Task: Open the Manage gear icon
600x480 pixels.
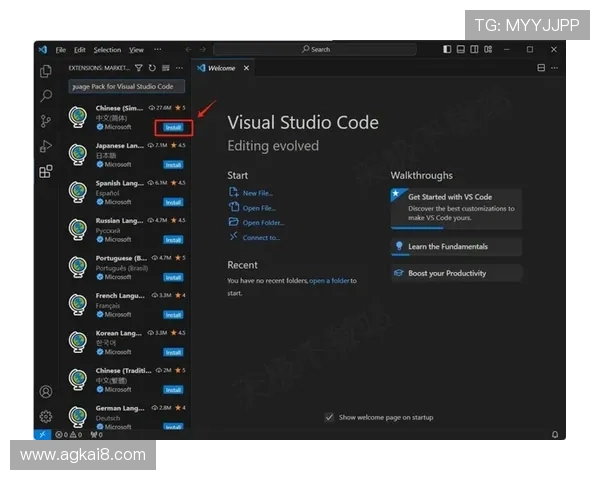Action: click(x=45, y=416)
